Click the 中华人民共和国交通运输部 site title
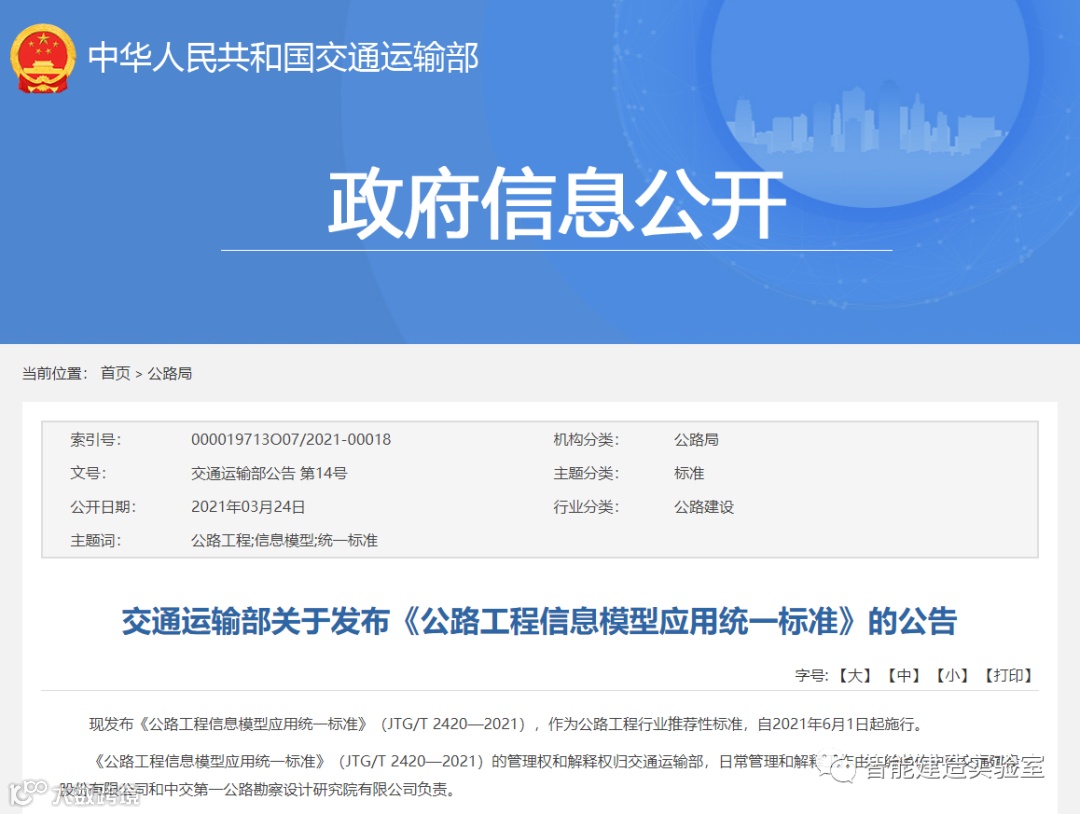The image size is (1080, 814). [x=283, y=57]
